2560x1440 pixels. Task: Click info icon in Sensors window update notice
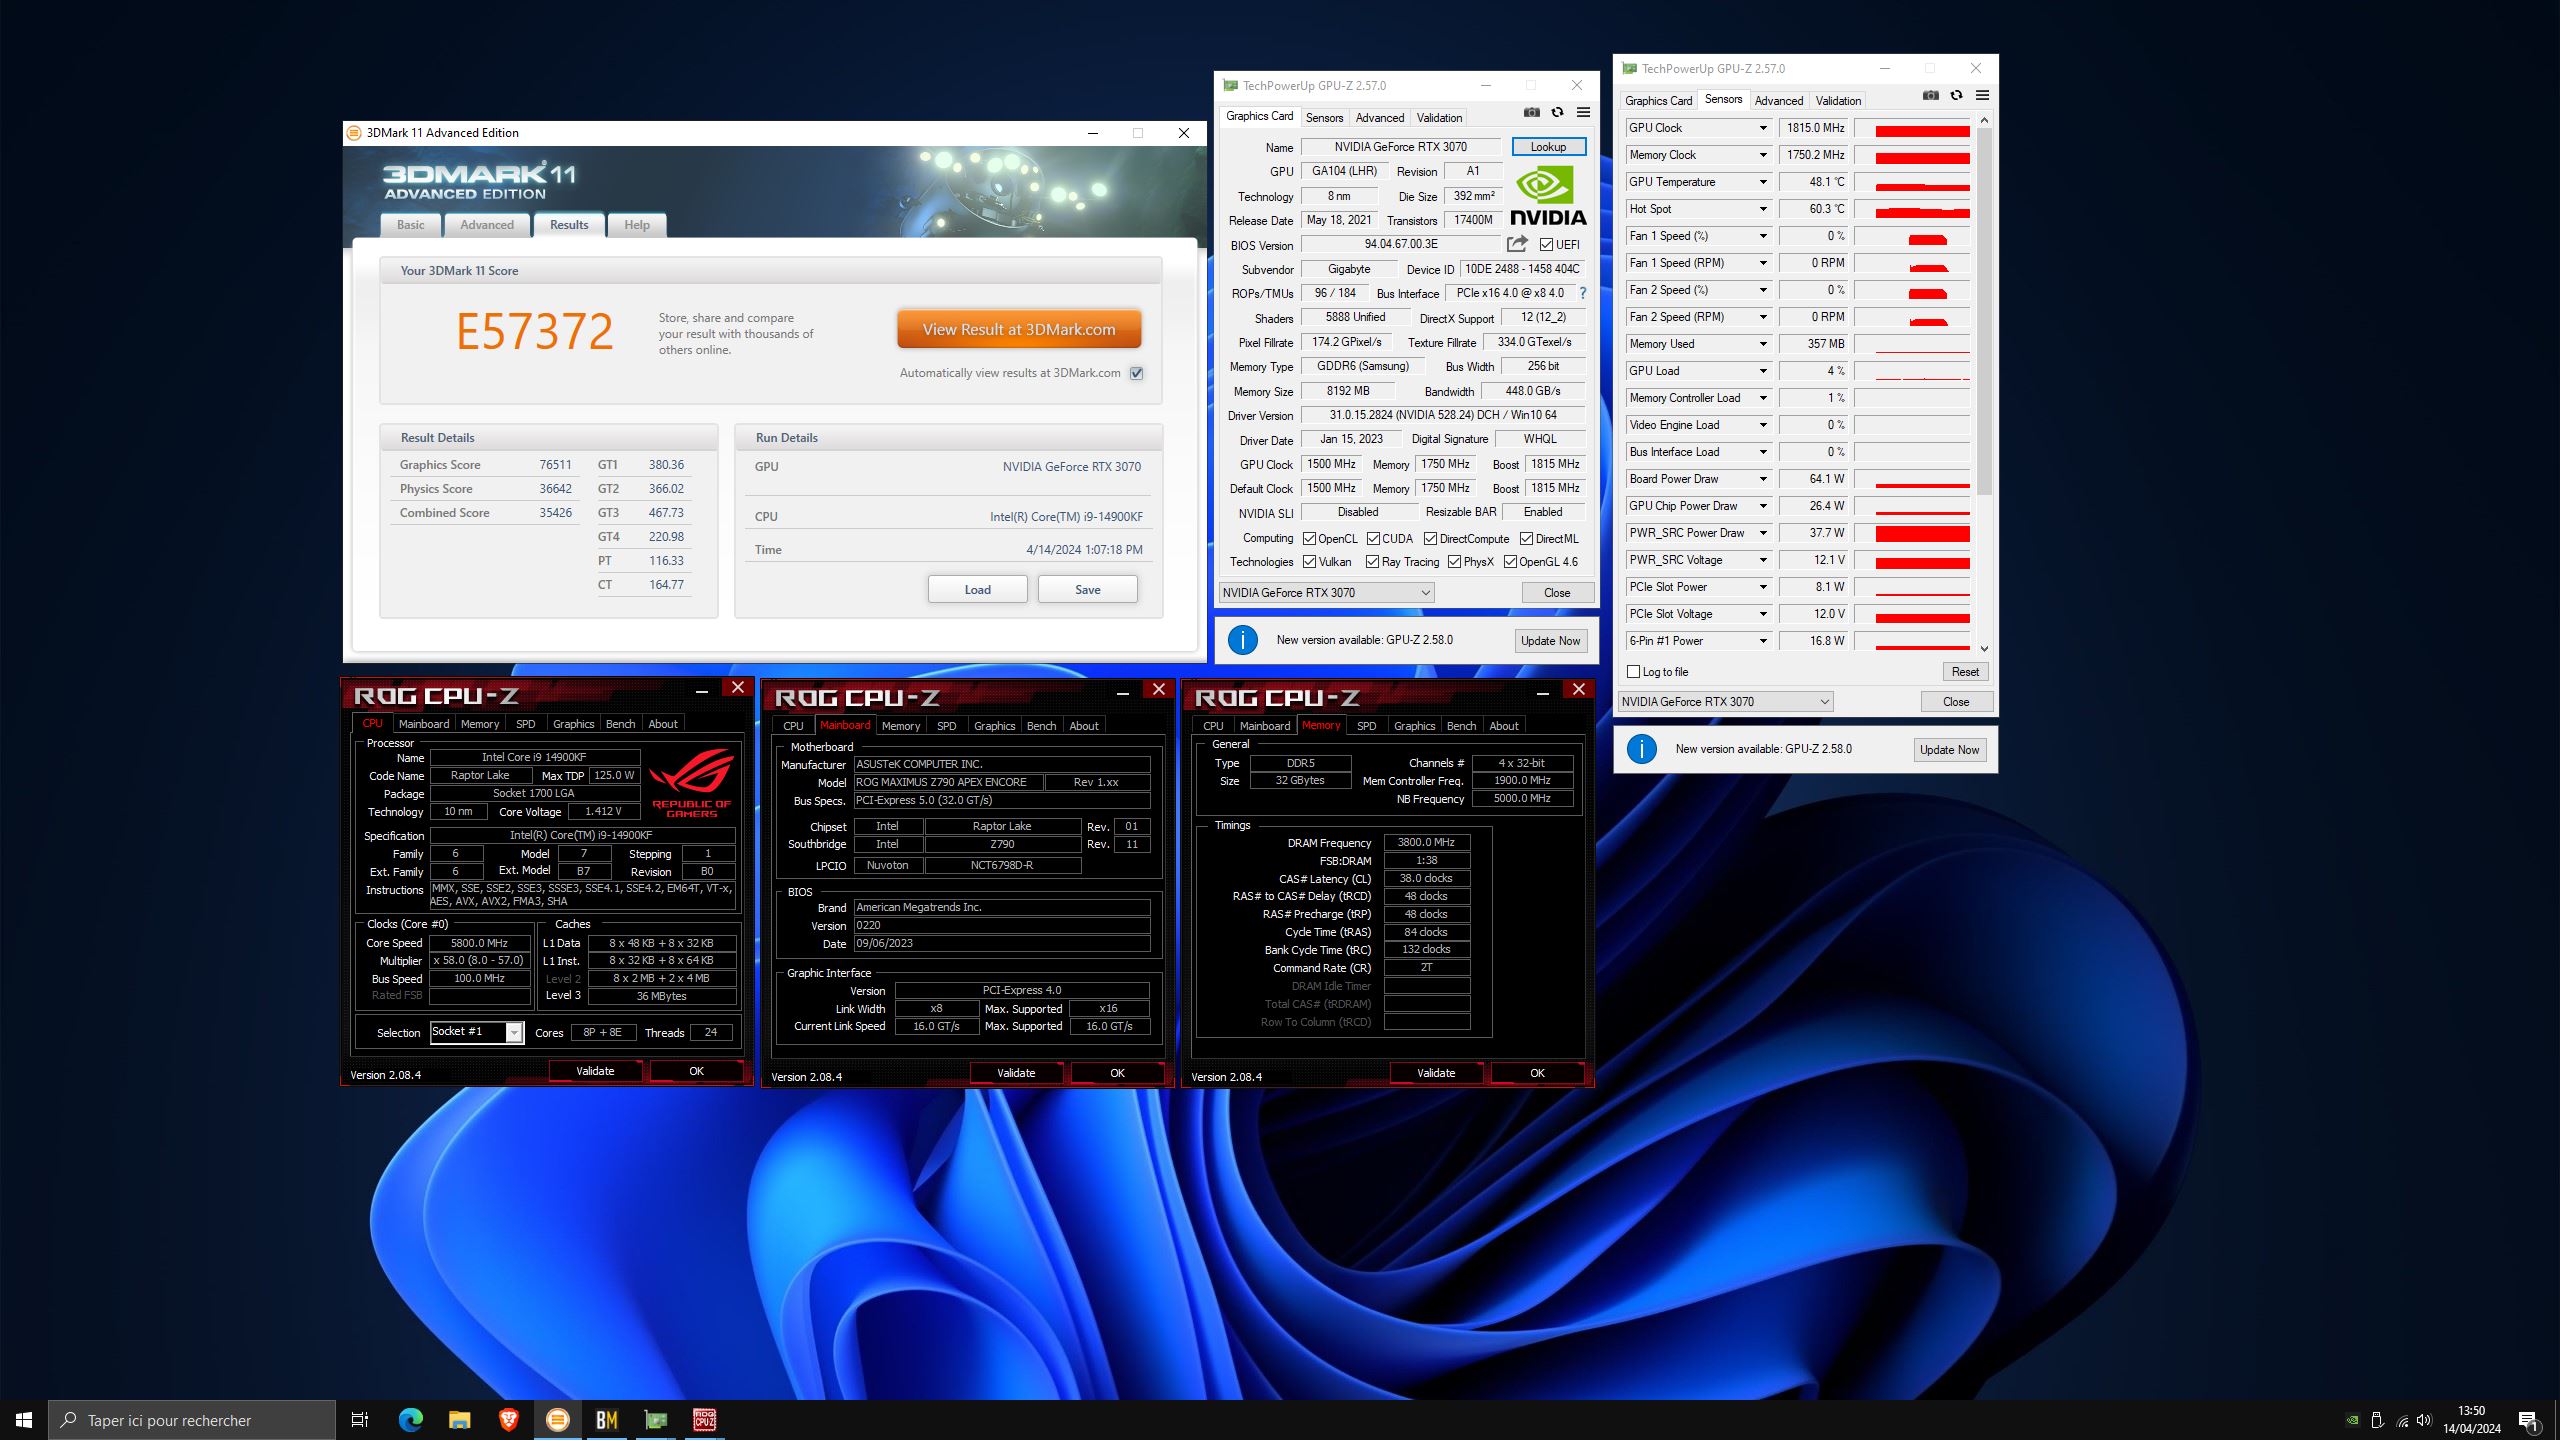click(x=1641, y=749)
